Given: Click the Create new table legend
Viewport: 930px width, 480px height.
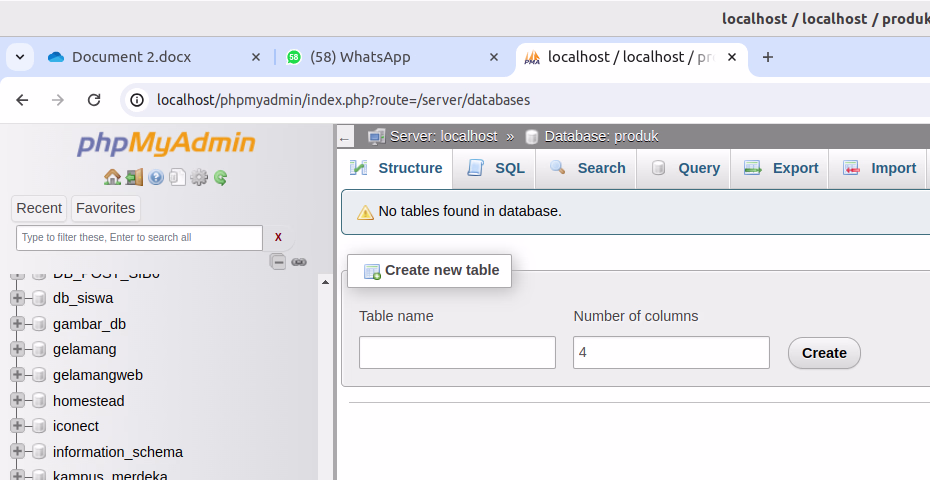Looking at the screenshot, I should (x=431, y=271).
